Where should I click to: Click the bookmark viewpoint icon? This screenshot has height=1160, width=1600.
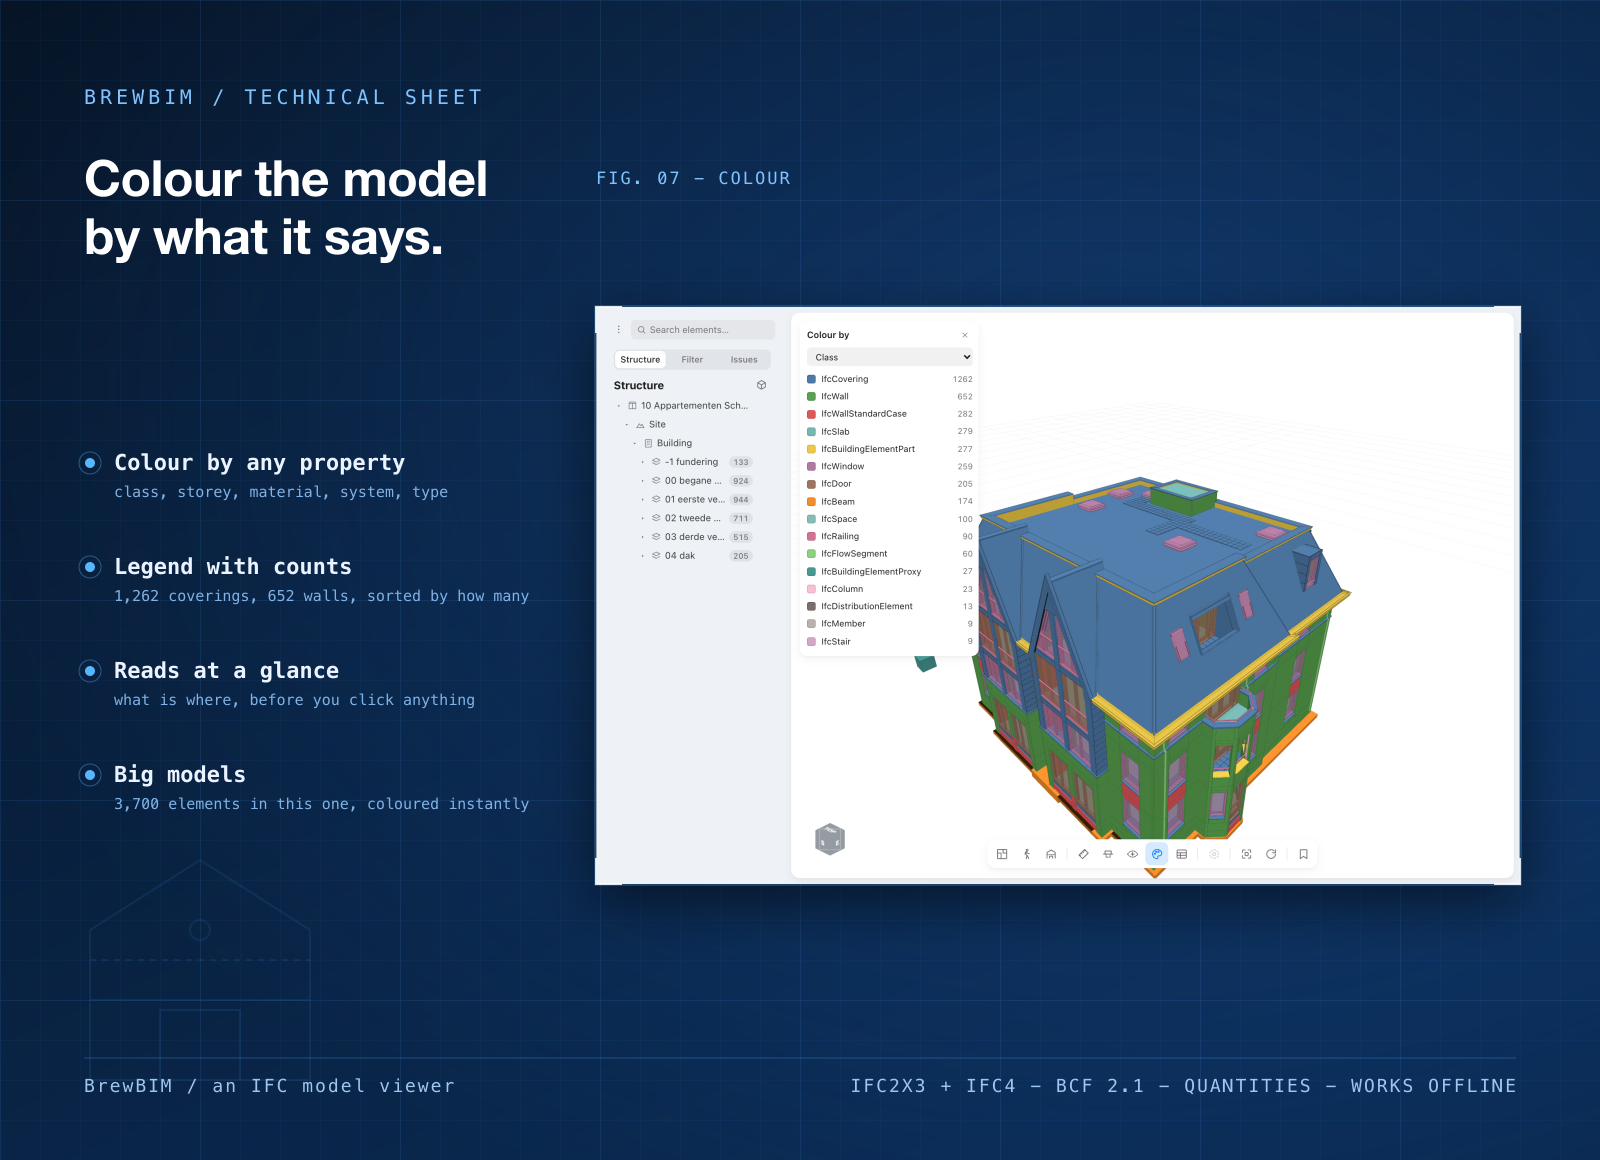(x=1303, y=854)
